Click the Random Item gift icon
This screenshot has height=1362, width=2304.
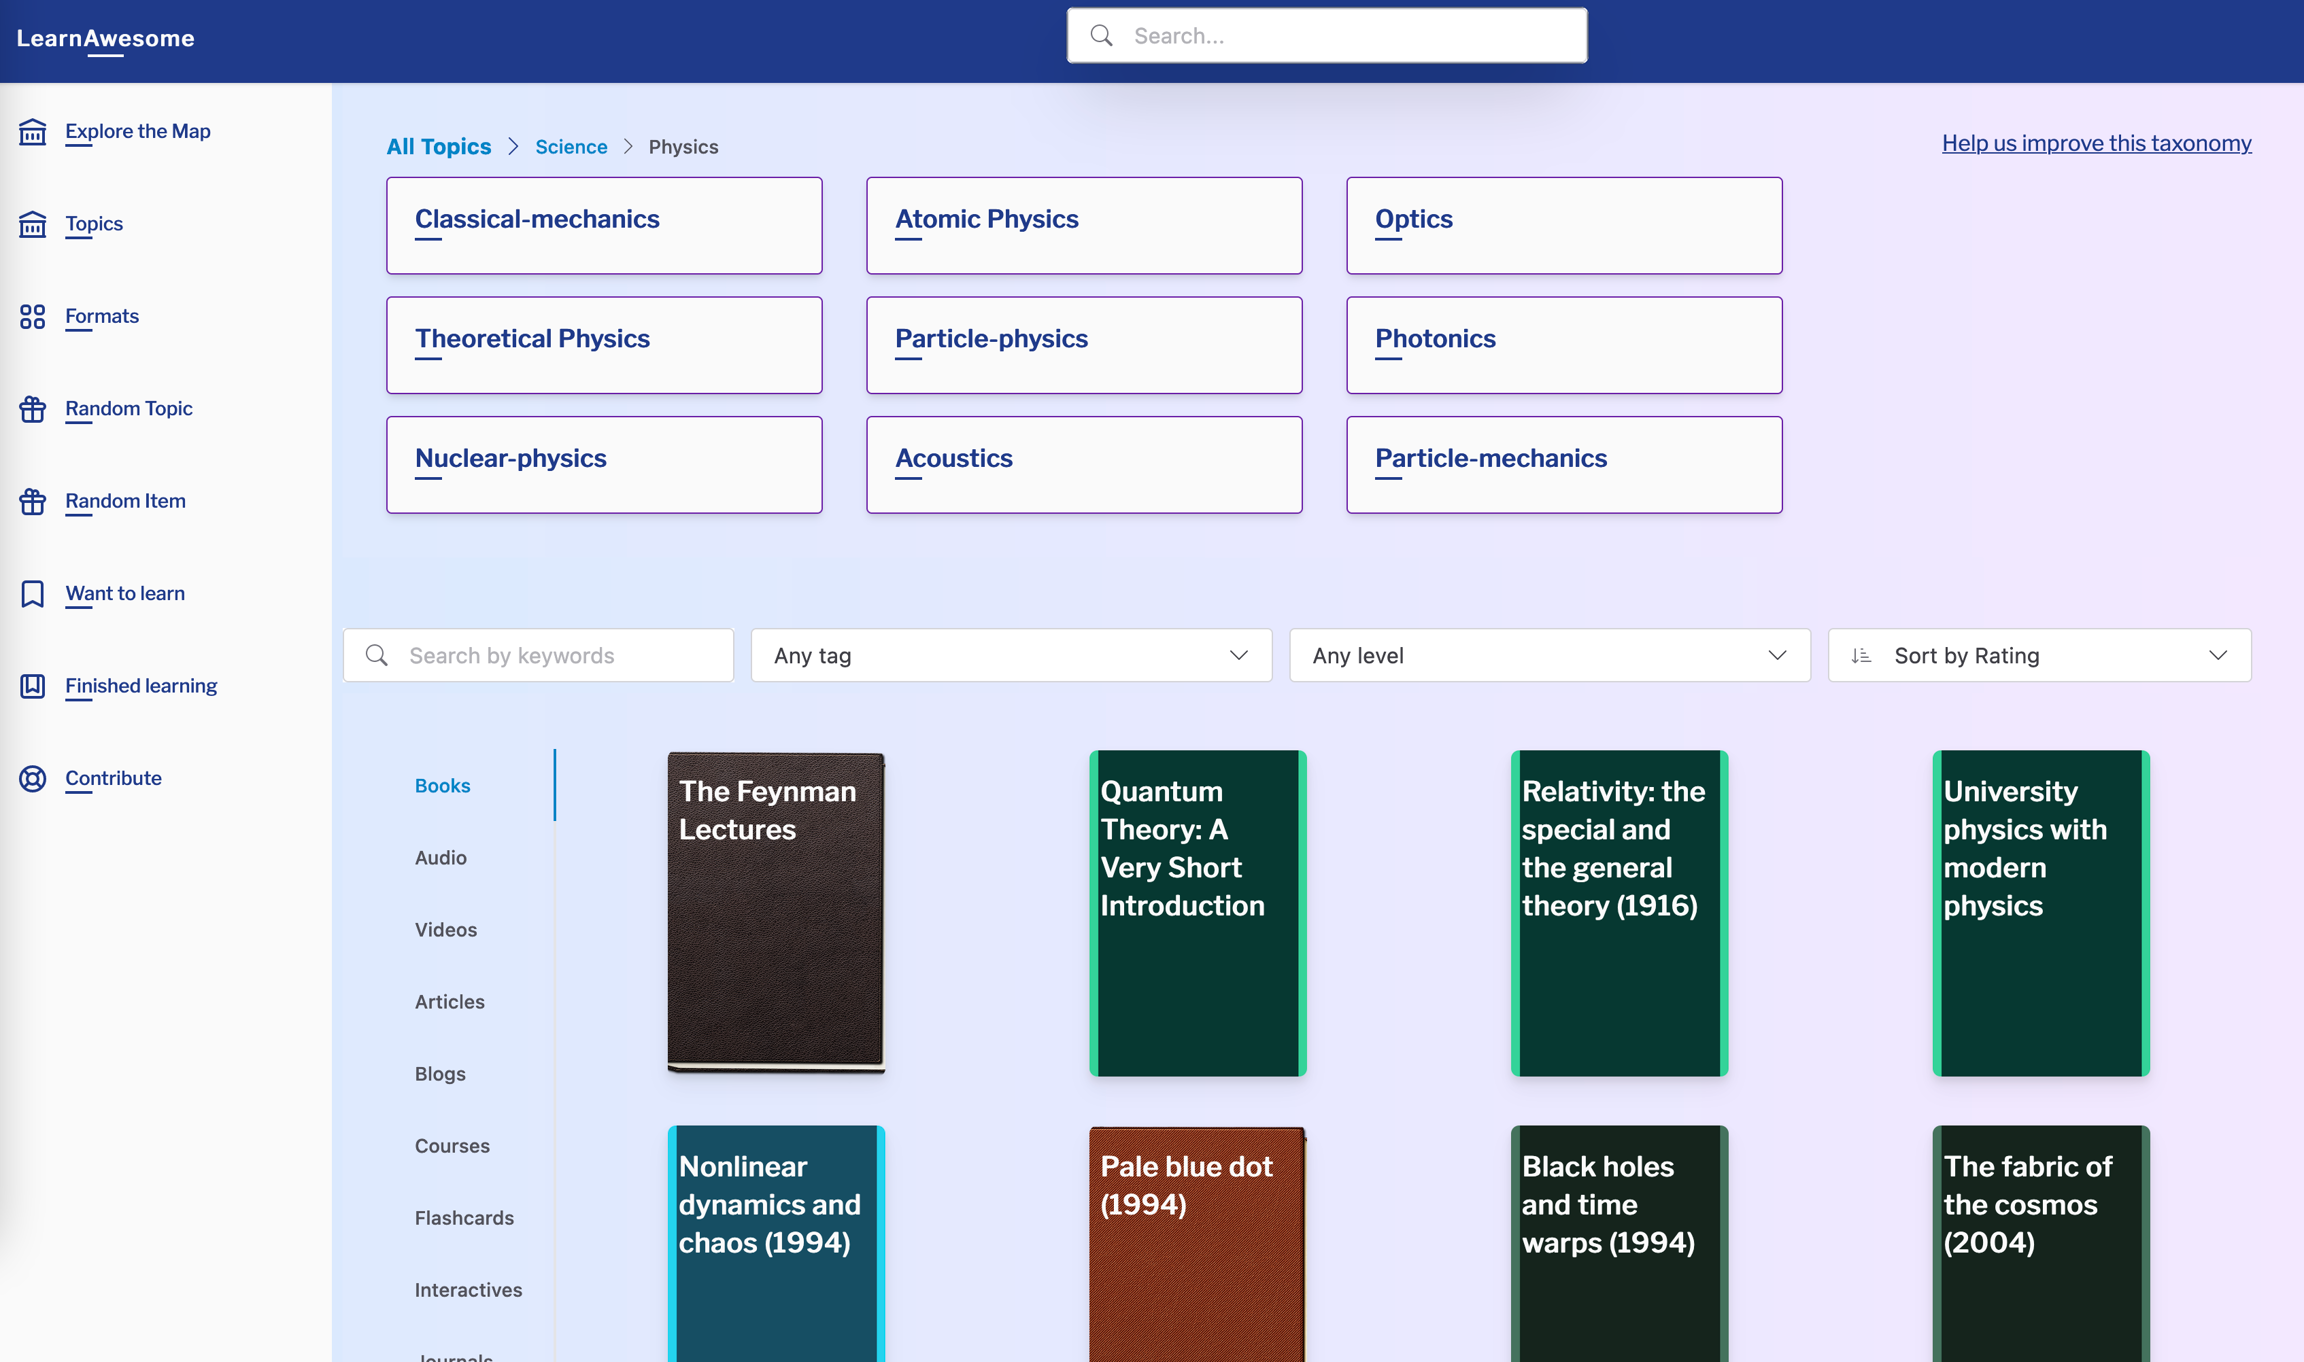(32, 501)
